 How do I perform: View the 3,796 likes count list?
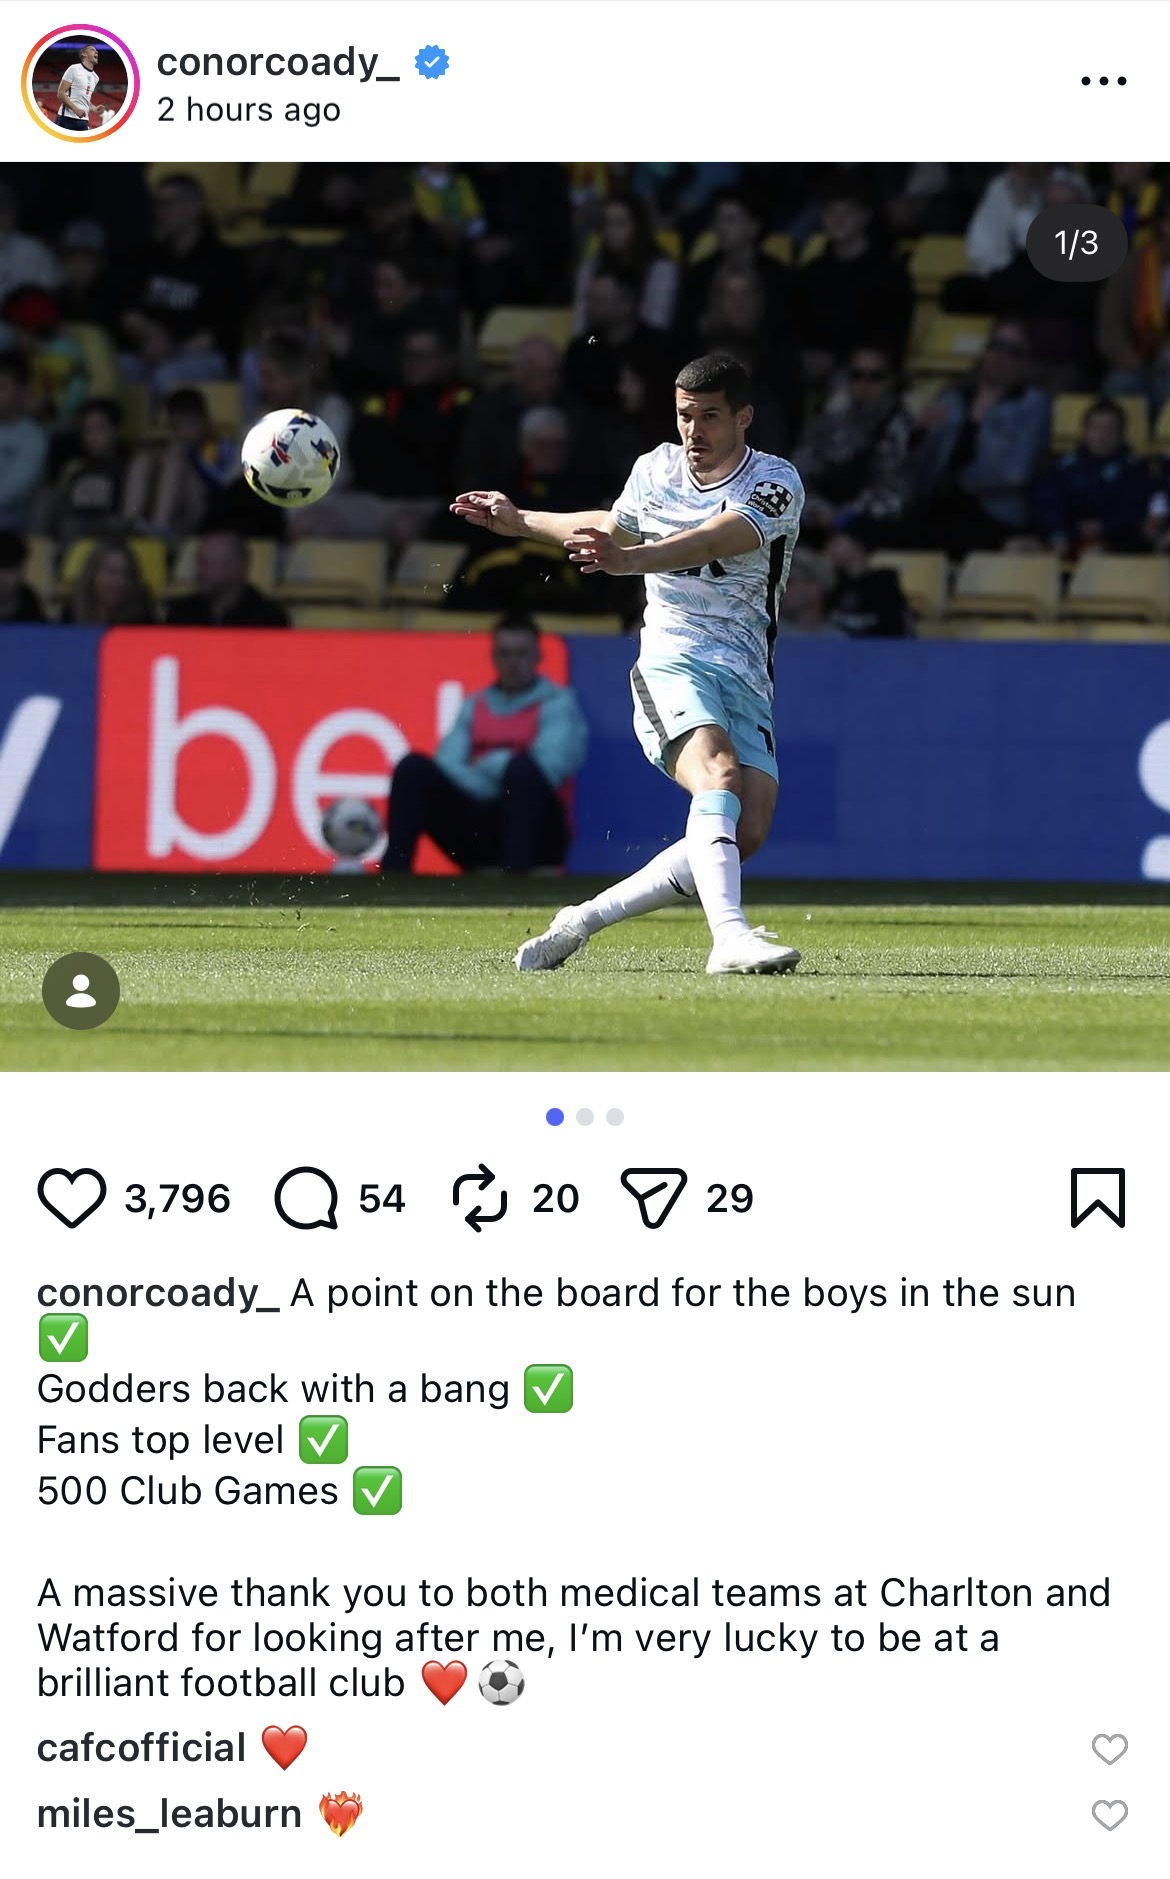pos(177,1198)
